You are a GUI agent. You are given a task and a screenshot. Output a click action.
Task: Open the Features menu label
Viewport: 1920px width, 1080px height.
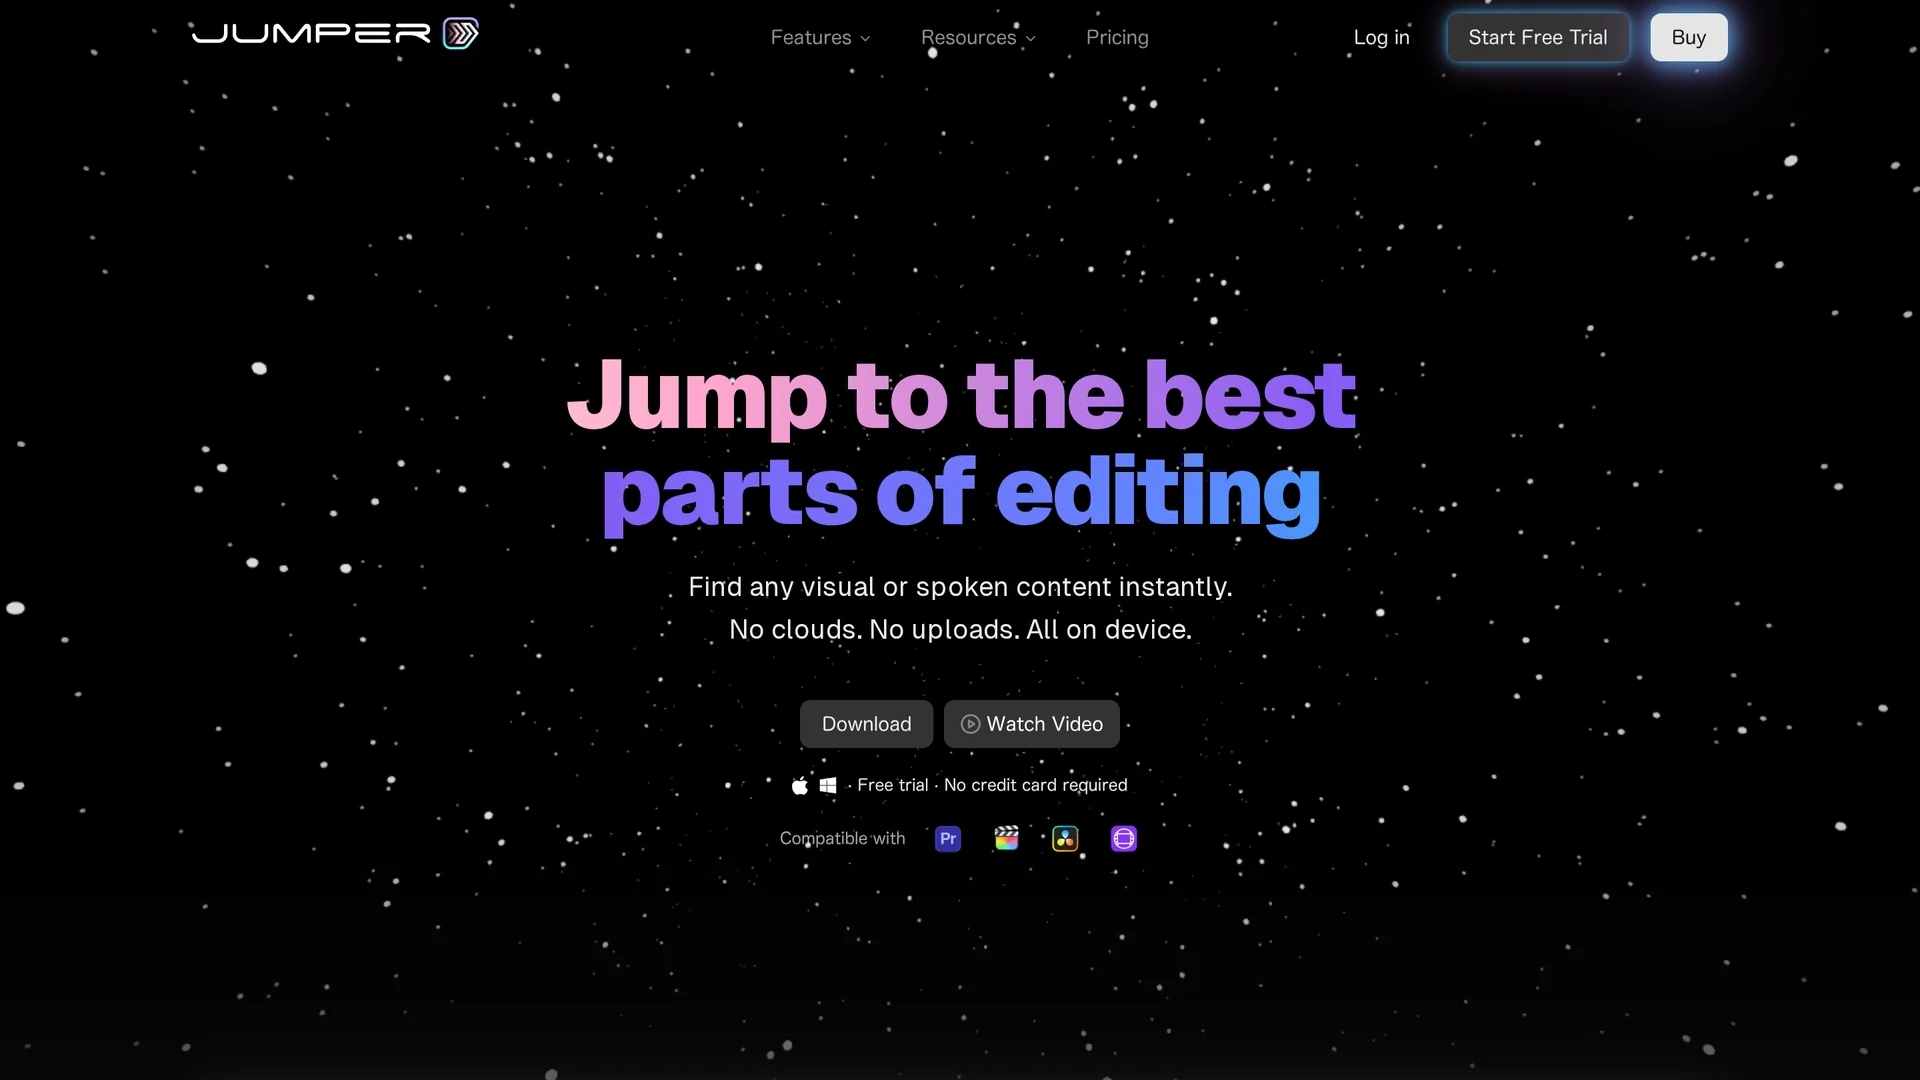(x=811, y=37)
